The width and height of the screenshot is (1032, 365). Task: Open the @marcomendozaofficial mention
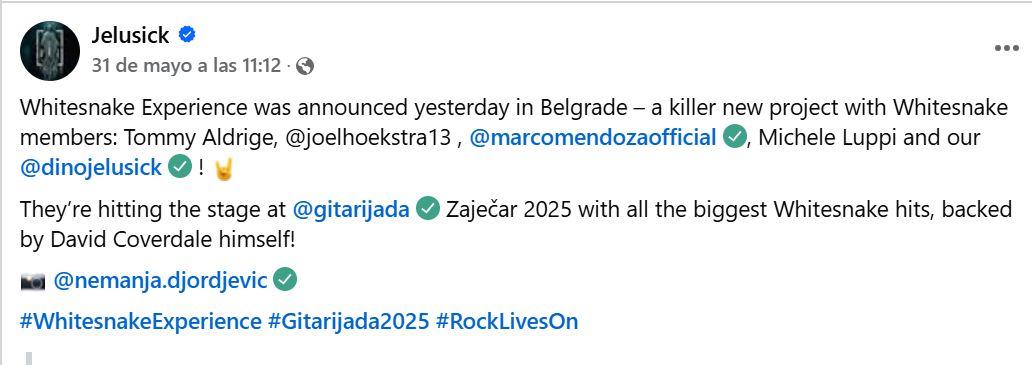point(592,137)
